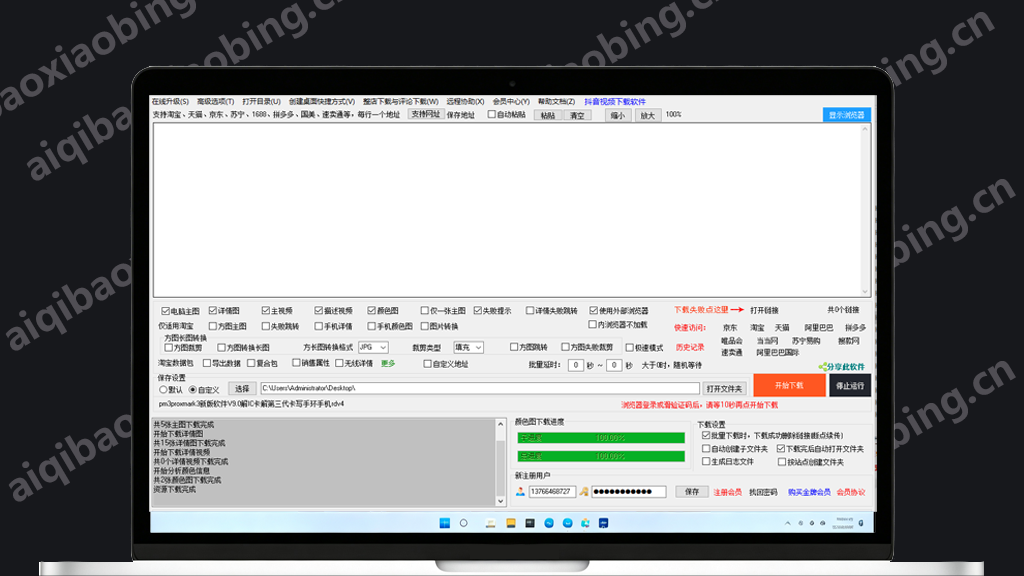The width and height of the screenshot is (1024, 576).
Task: Click the blue 显示浏览器 button
Action: [x=846, y=115]
